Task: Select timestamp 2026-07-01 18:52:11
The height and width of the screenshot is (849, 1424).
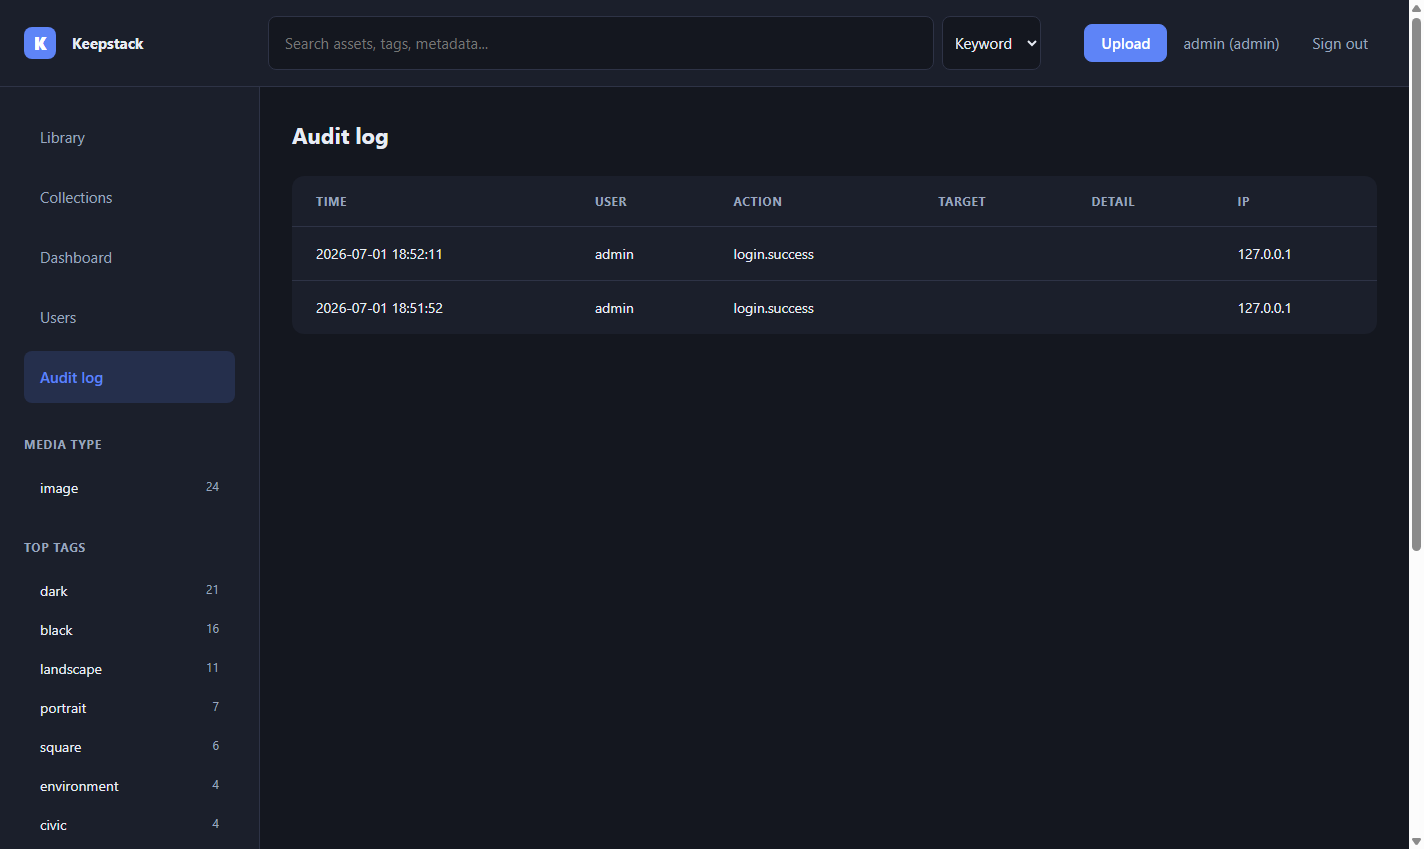Action: 379,254
